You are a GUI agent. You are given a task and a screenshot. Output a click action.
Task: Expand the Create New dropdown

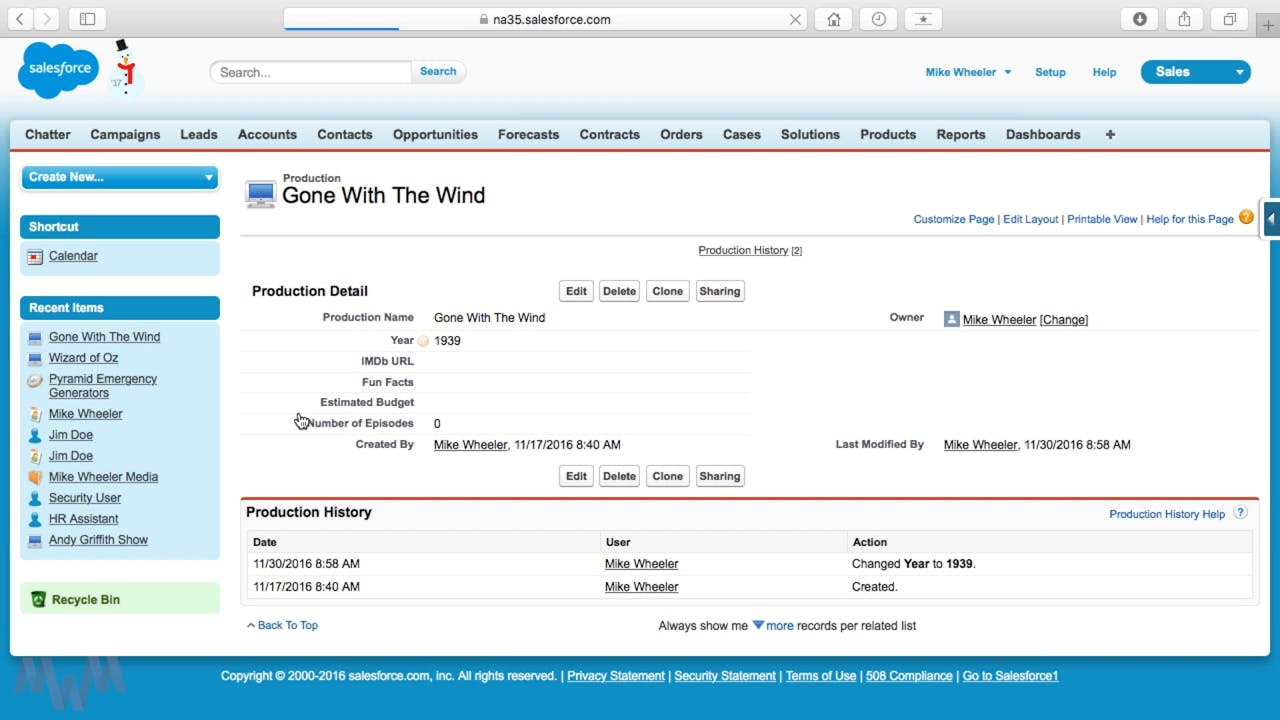(x=120, y=177)
